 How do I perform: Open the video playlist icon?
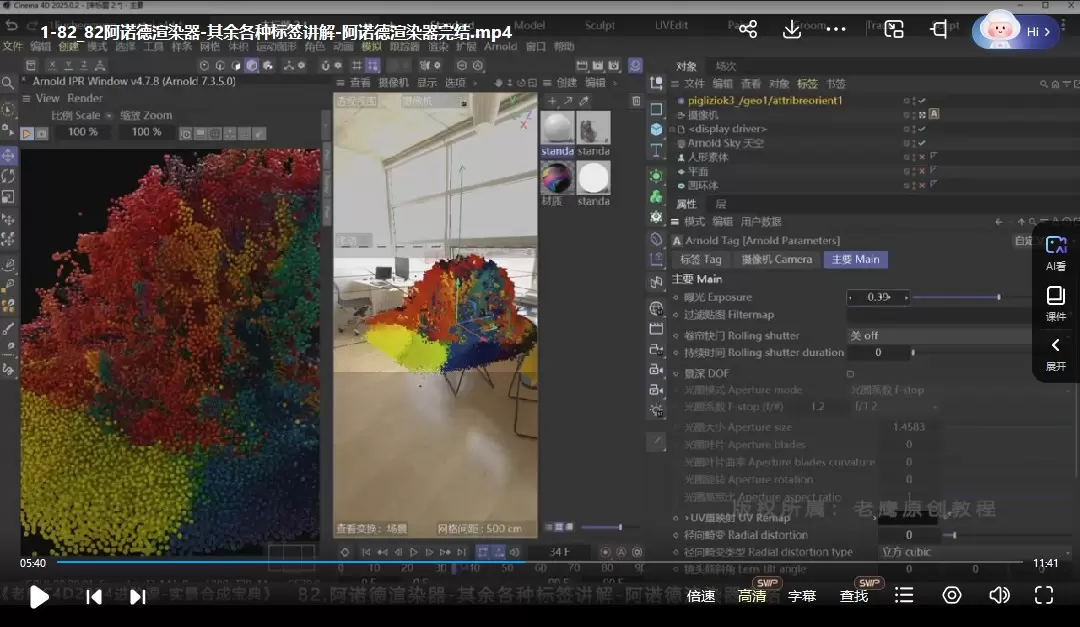pos(904,595)
